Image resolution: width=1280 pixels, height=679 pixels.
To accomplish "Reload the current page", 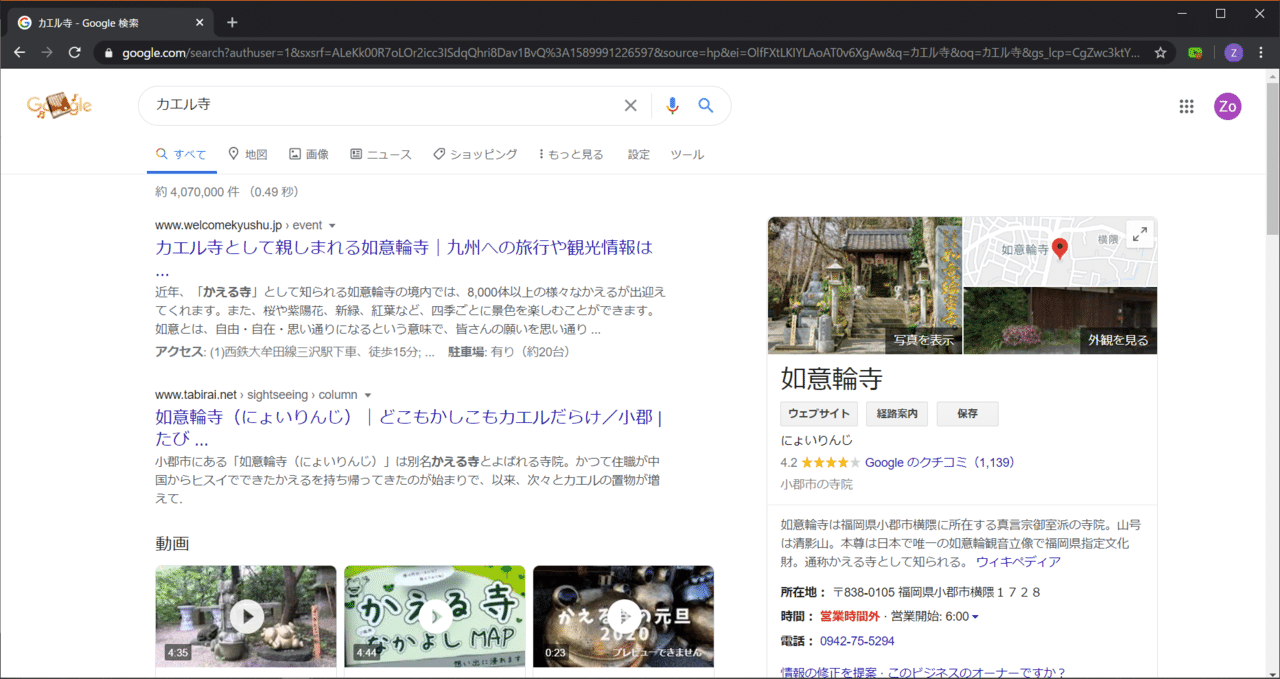I will (75, 52).
